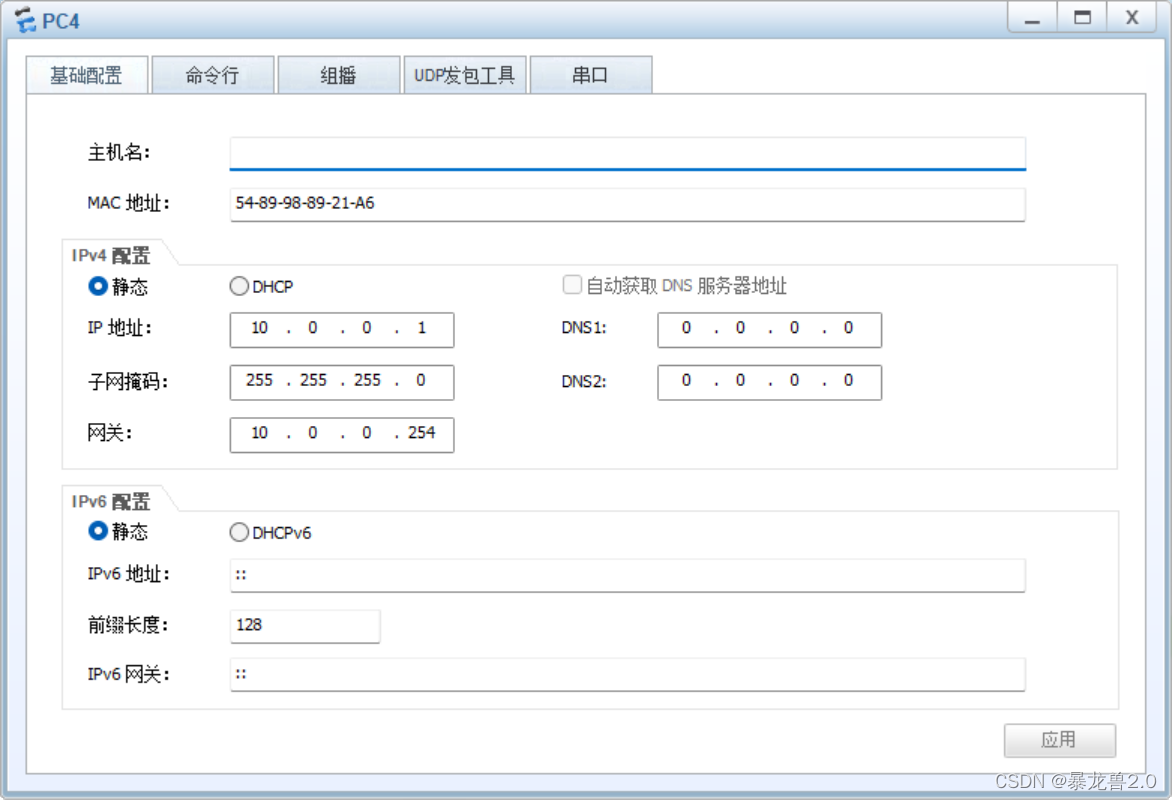
Task: Click the MAC 地址 field
Action: pos(627,203)
